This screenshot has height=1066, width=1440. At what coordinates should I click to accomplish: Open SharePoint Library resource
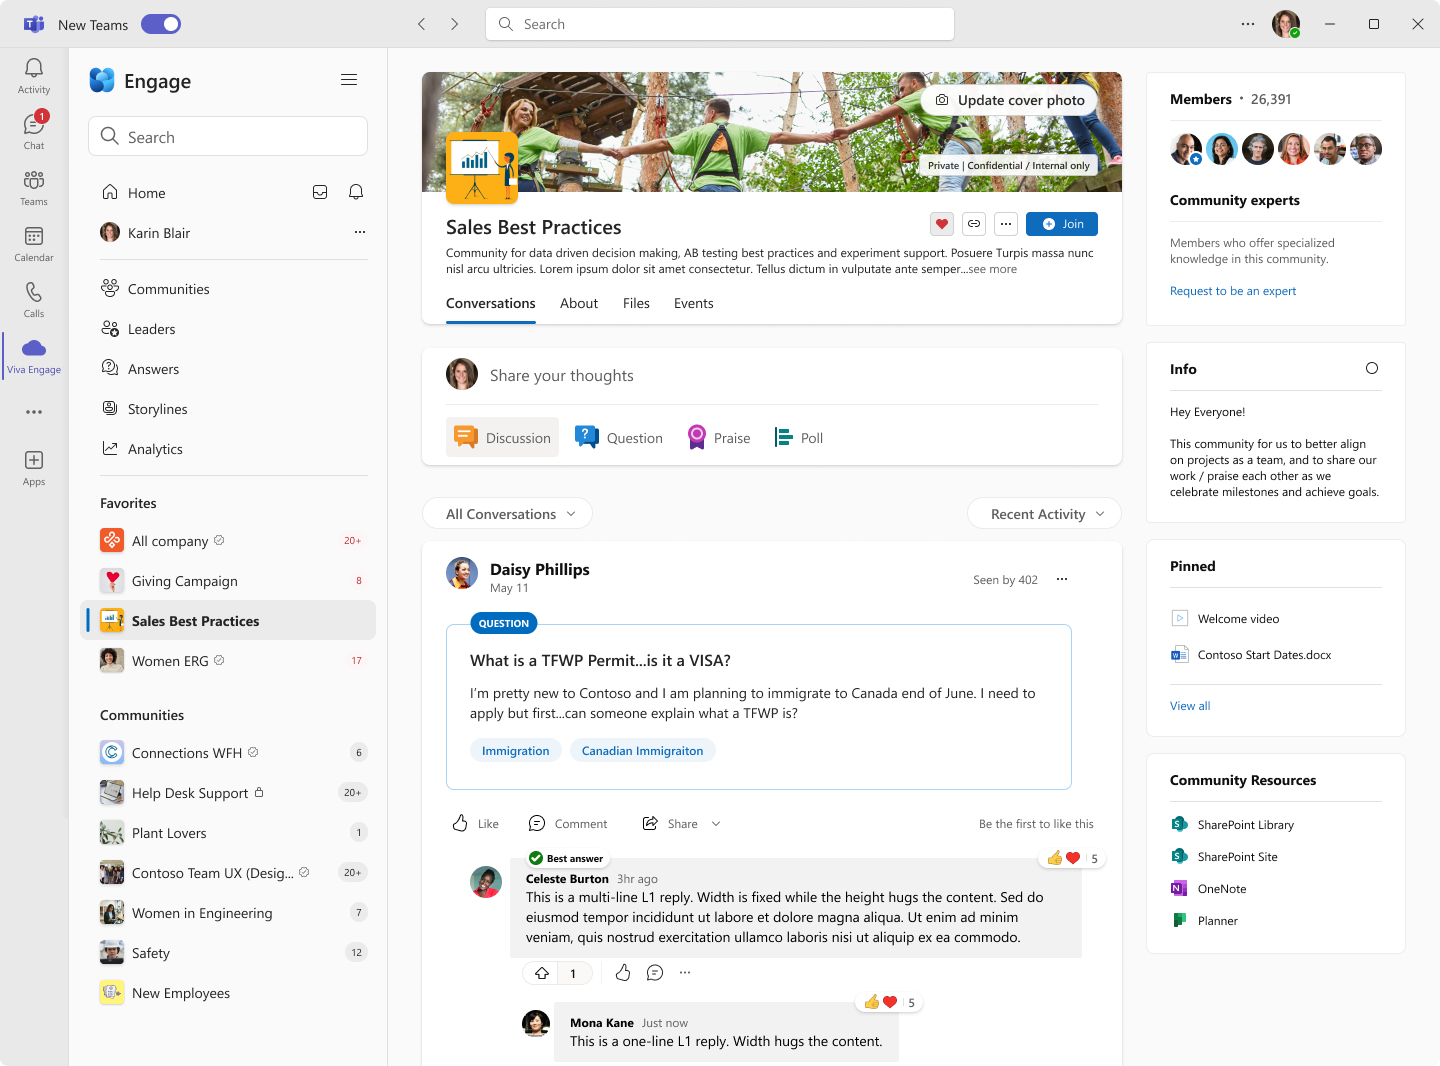tap(1233, 825)
